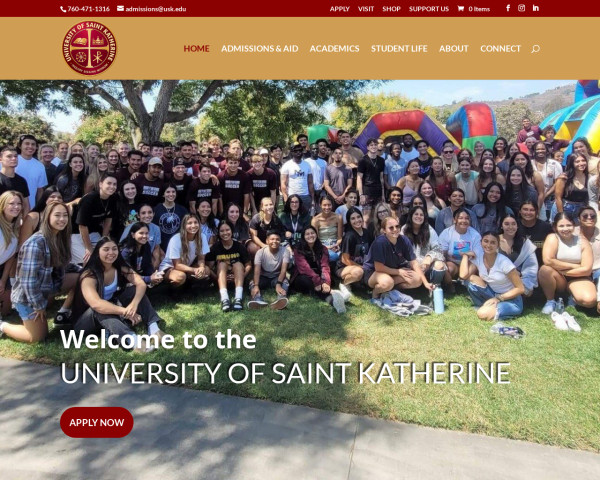
Task: Open the search magnifier icon
Action: (536, 49)
